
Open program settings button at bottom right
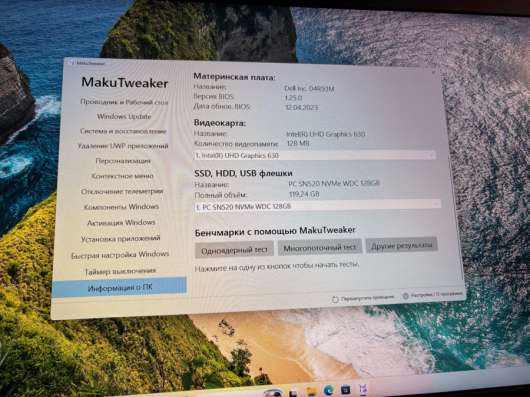pyautogui.click(x=433, y=295)
